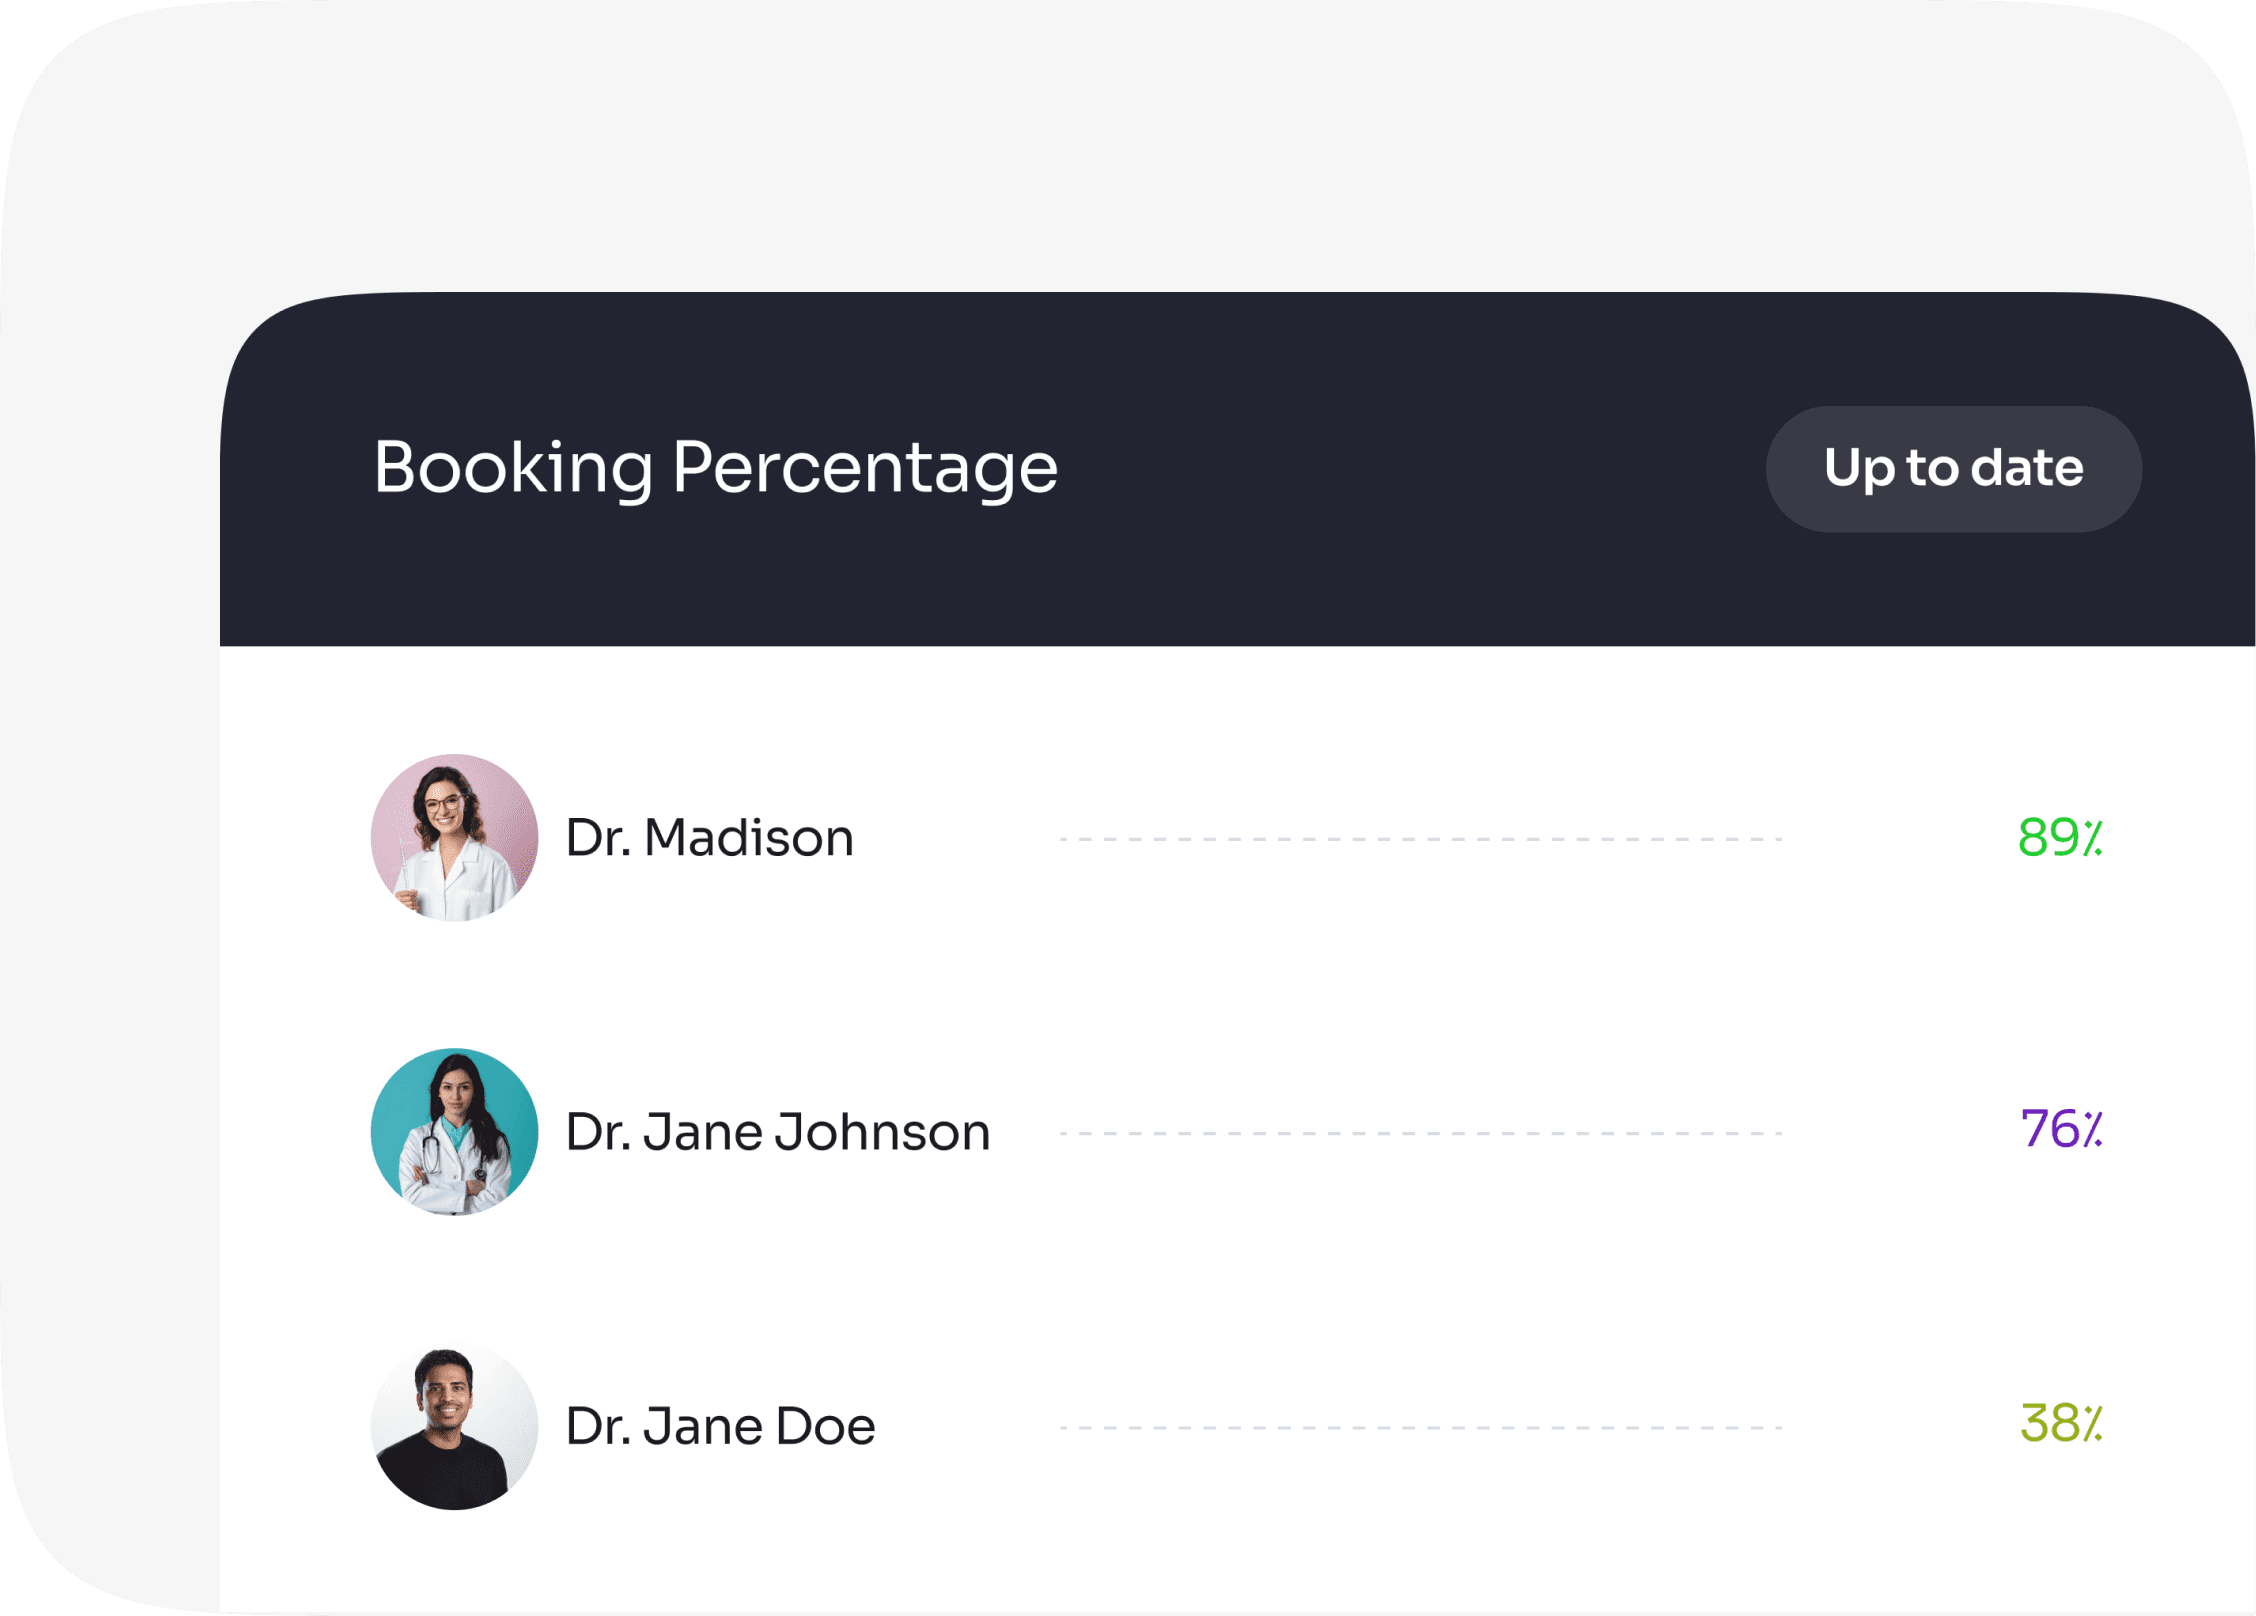Click the light gray background above the card
The image size is (2256, 1616).
click(1128, 140)
